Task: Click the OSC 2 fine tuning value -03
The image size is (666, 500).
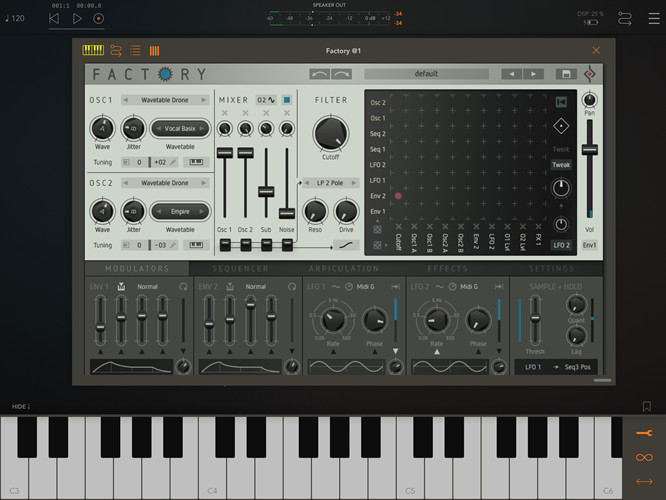Action: coord(160,245)
